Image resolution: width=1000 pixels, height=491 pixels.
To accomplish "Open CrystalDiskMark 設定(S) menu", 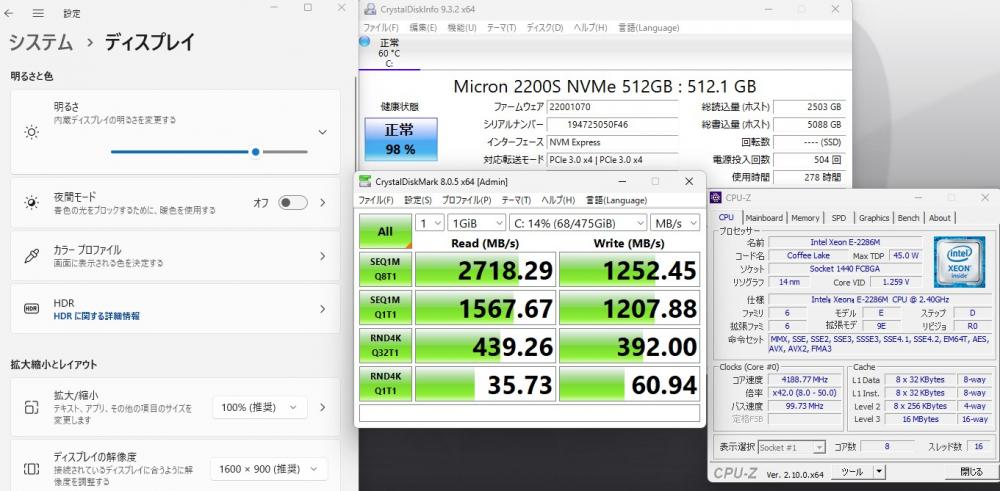I will [418, 200].
